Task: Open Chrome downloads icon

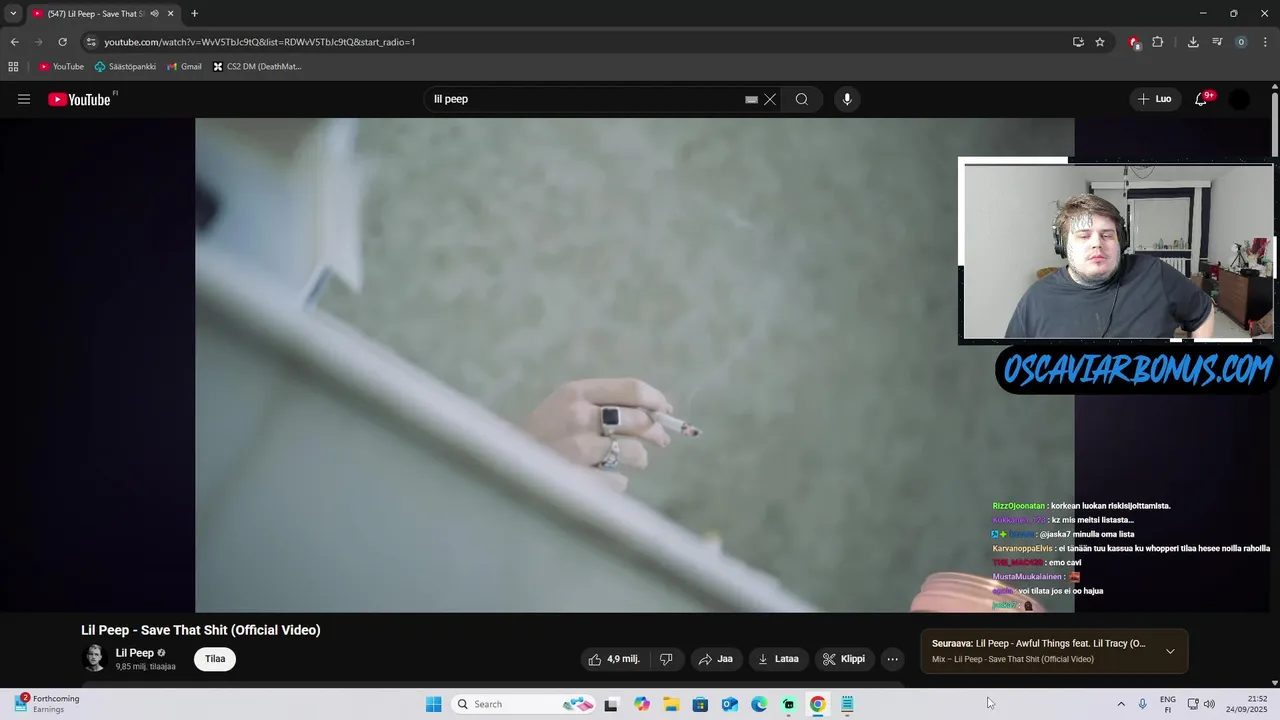Action: tap(1193, 42)
